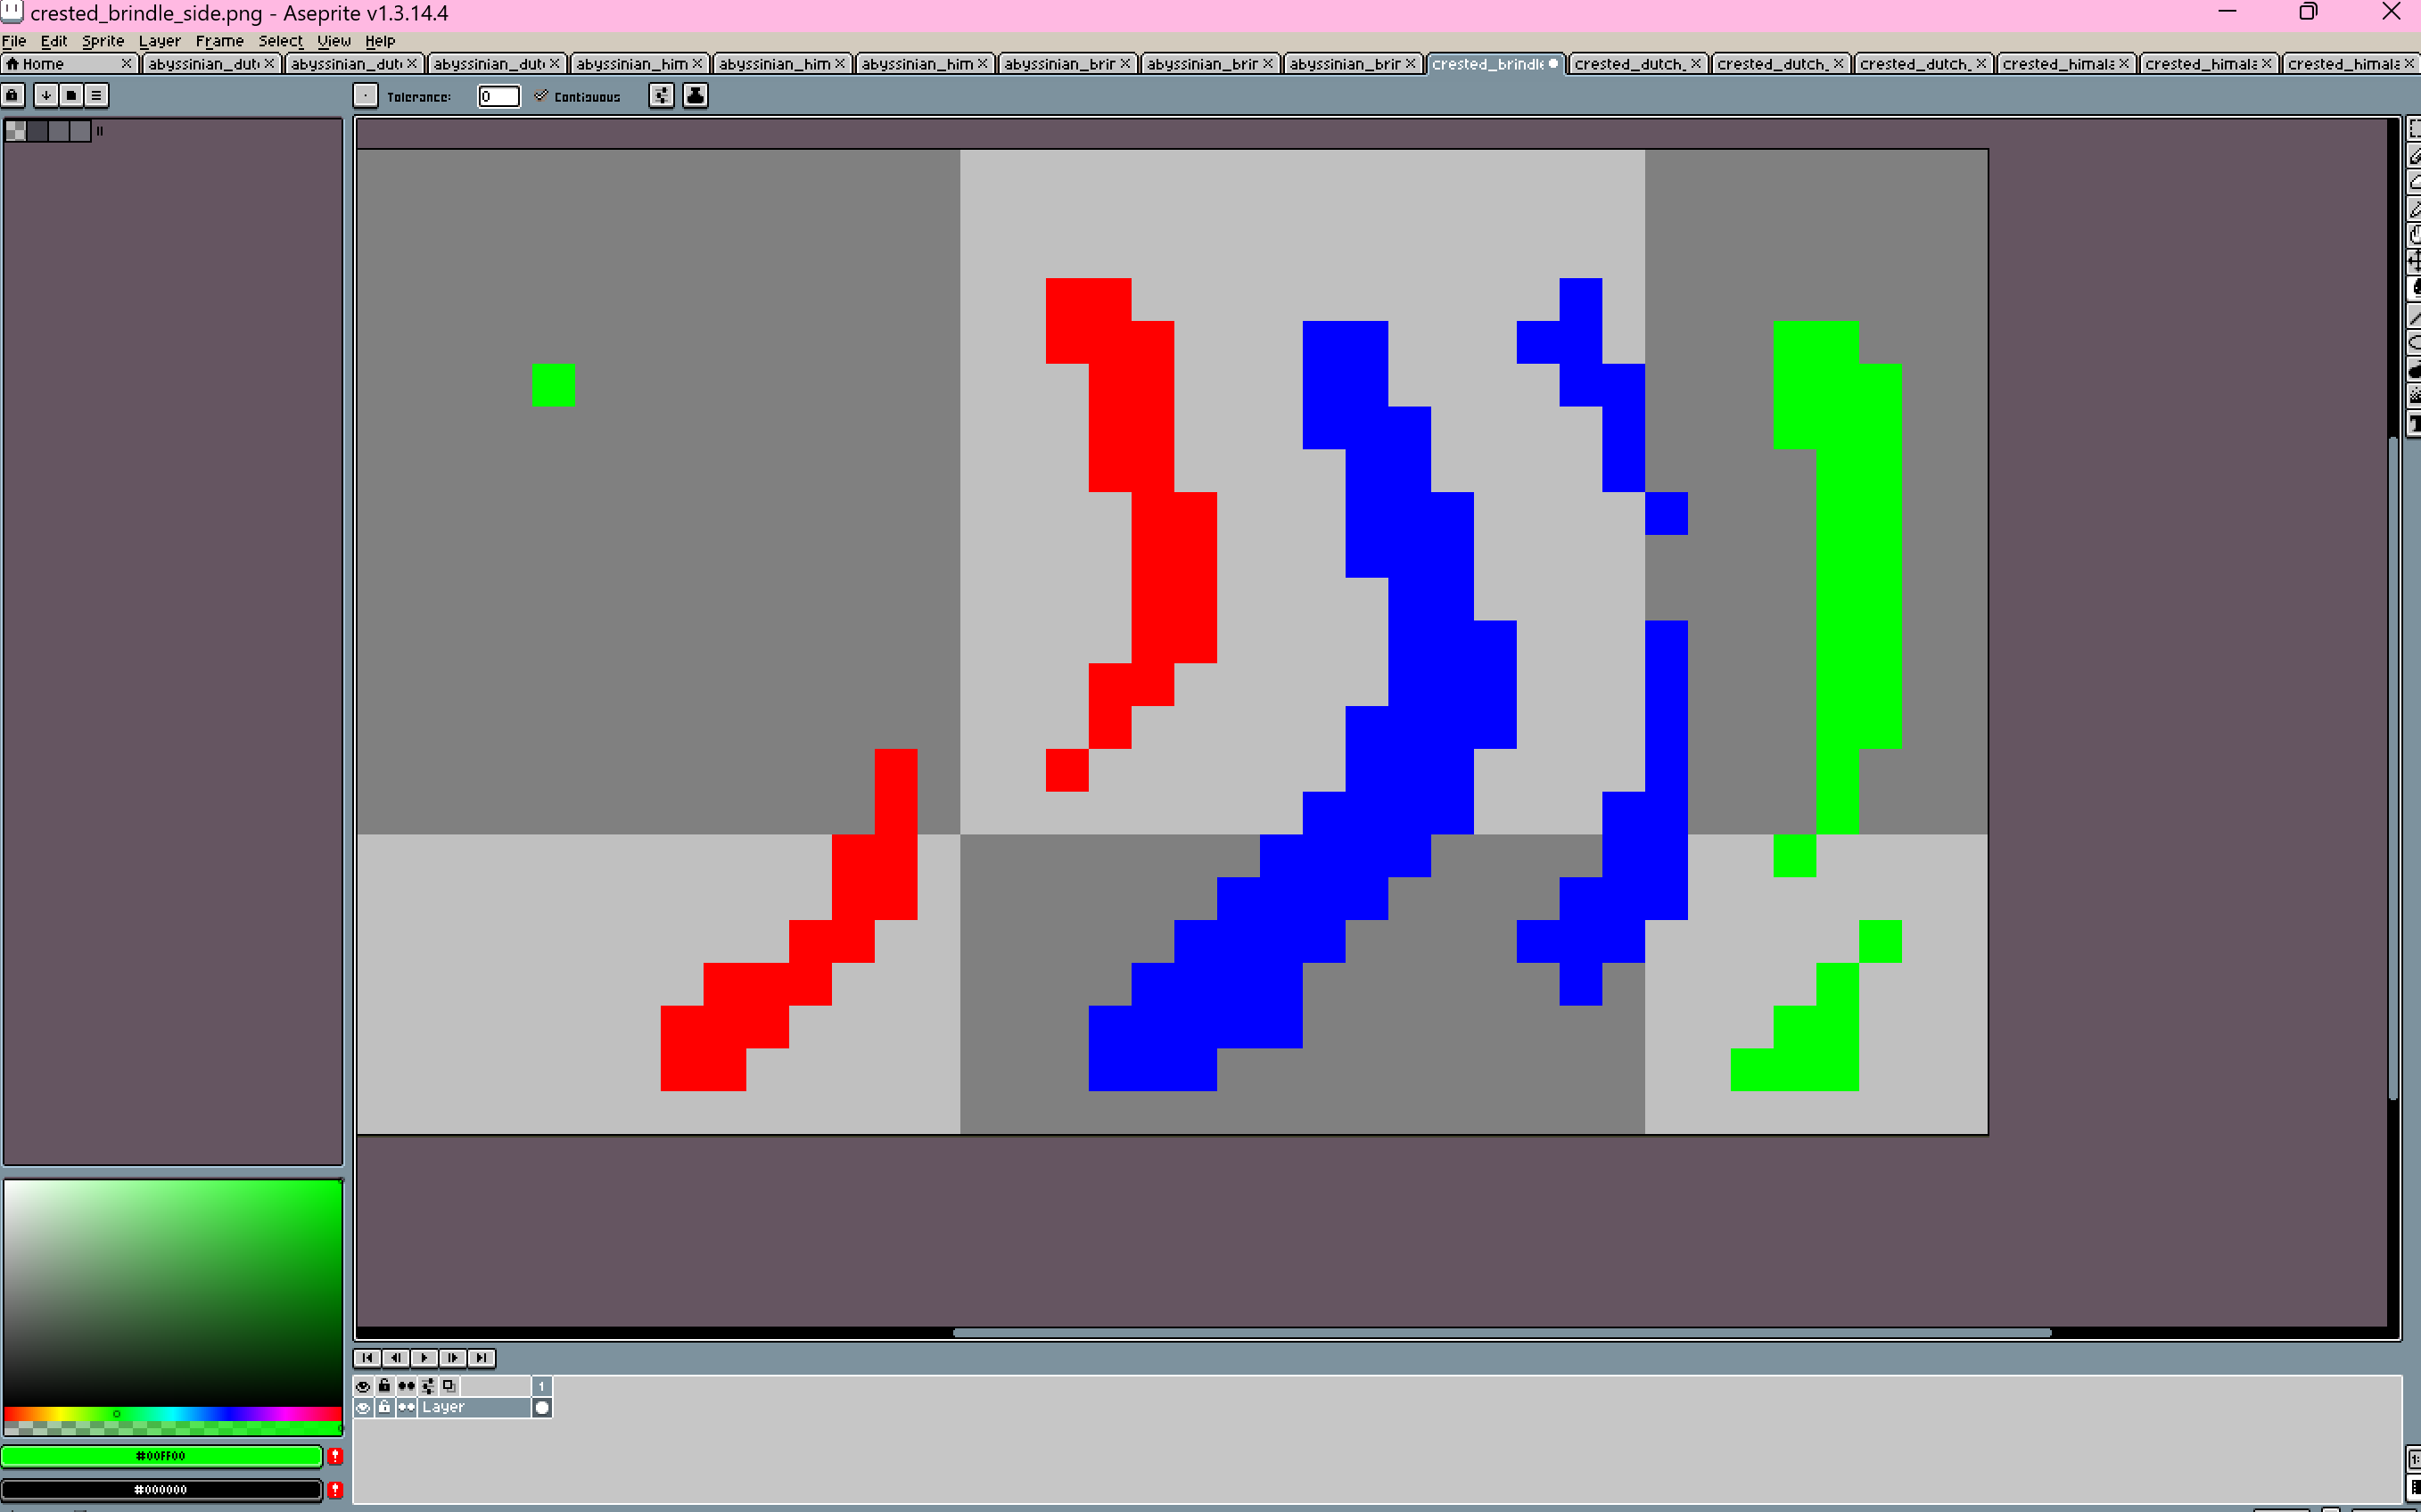Click inside the green saturation/value picker

coord(172,1293)
